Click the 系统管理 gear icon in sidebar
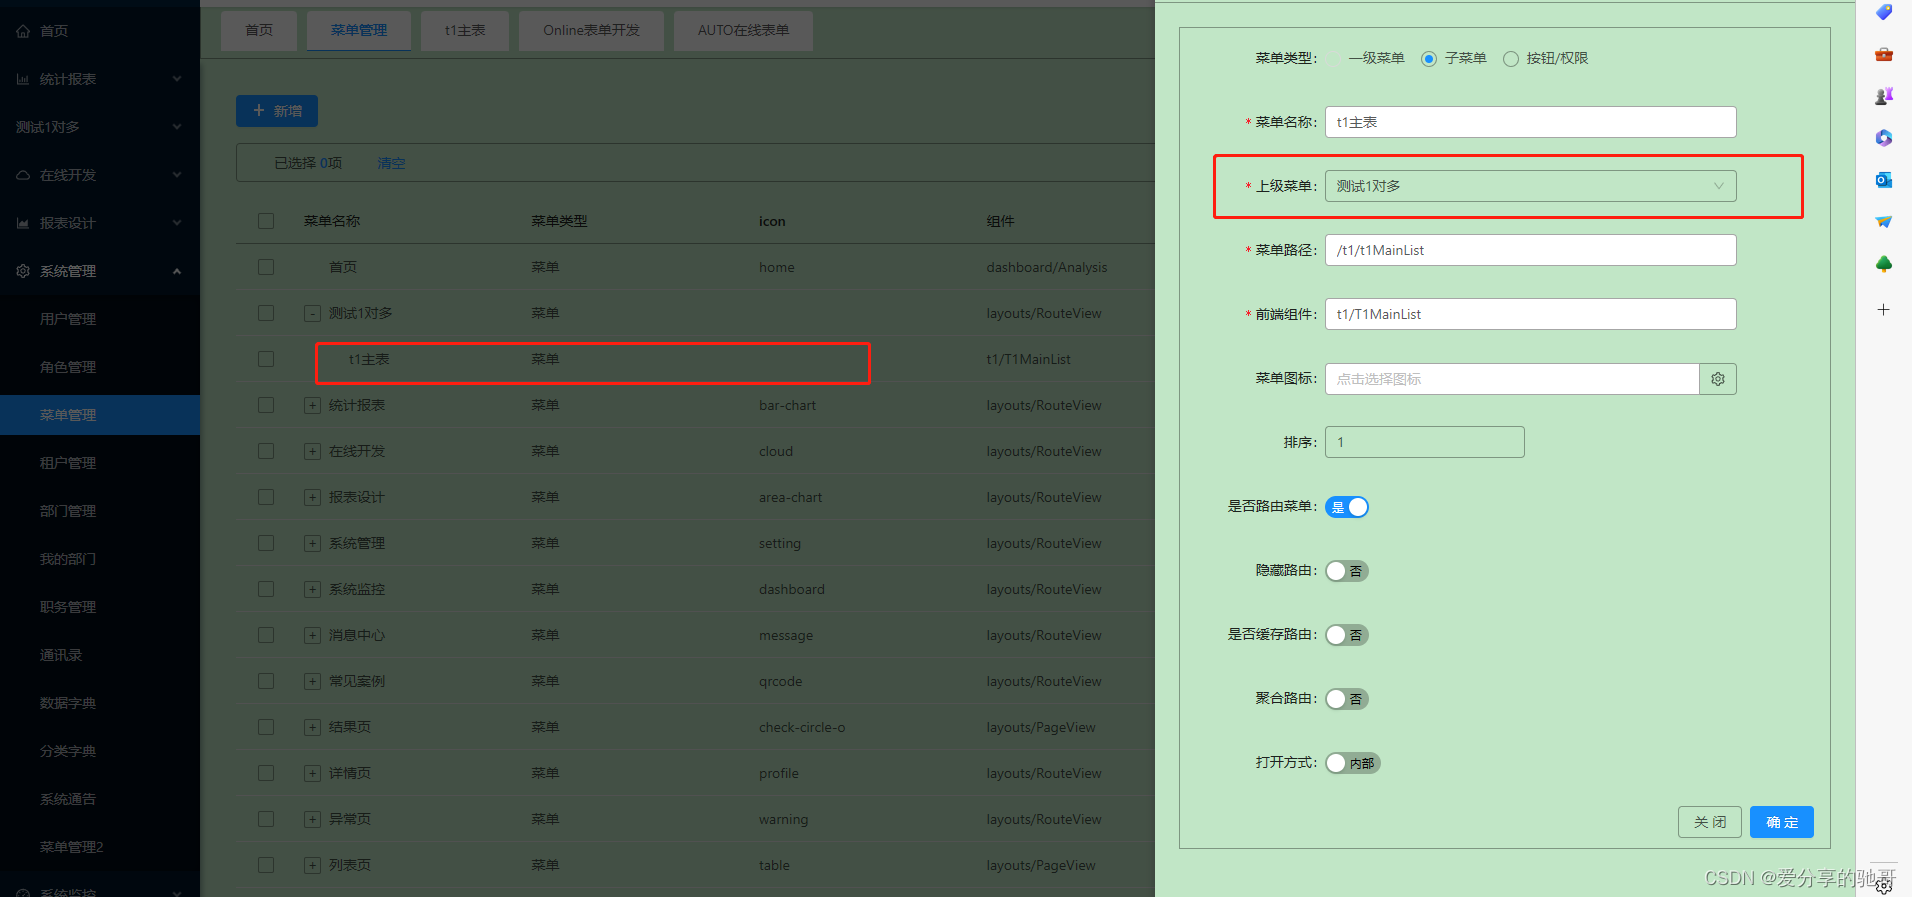 23,271
